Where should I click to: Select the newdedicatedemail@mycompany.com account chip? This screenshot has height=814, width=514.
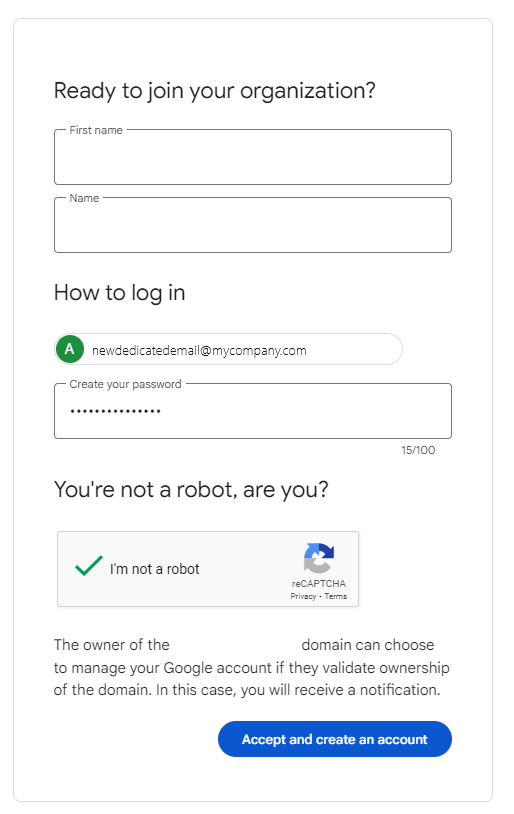click(228, 349)
